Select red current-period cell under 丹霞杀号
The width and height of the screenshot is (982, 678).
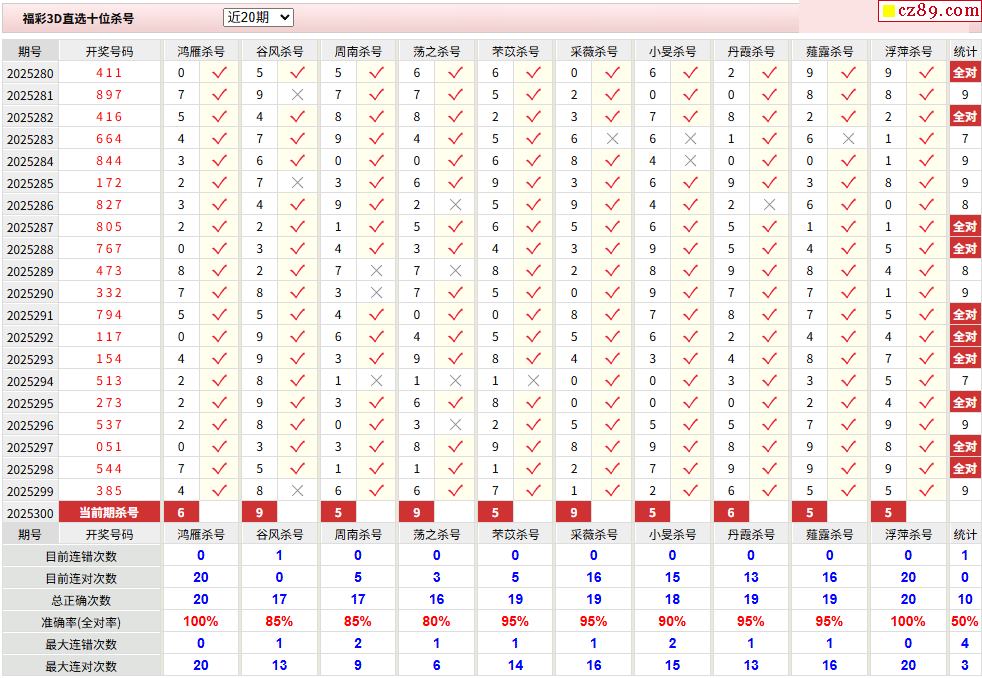[731, 512]
